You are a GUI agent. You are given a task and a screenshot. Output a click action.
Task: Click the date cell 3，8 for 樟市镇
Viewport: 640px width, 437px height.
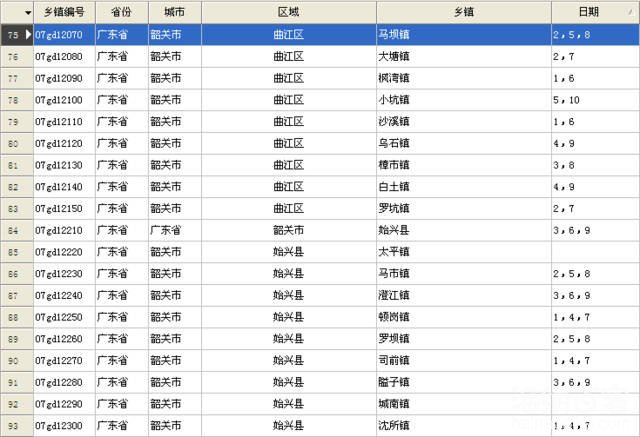[x=596, y=165]
